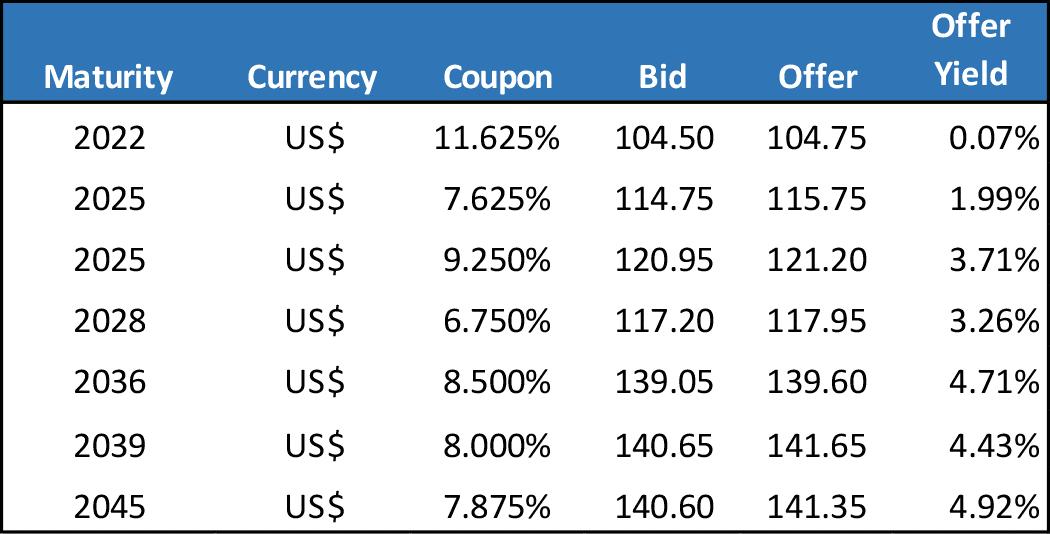Select the 4.92% offer yield cell
This screenshot has width=1050, height=534.
994,506
